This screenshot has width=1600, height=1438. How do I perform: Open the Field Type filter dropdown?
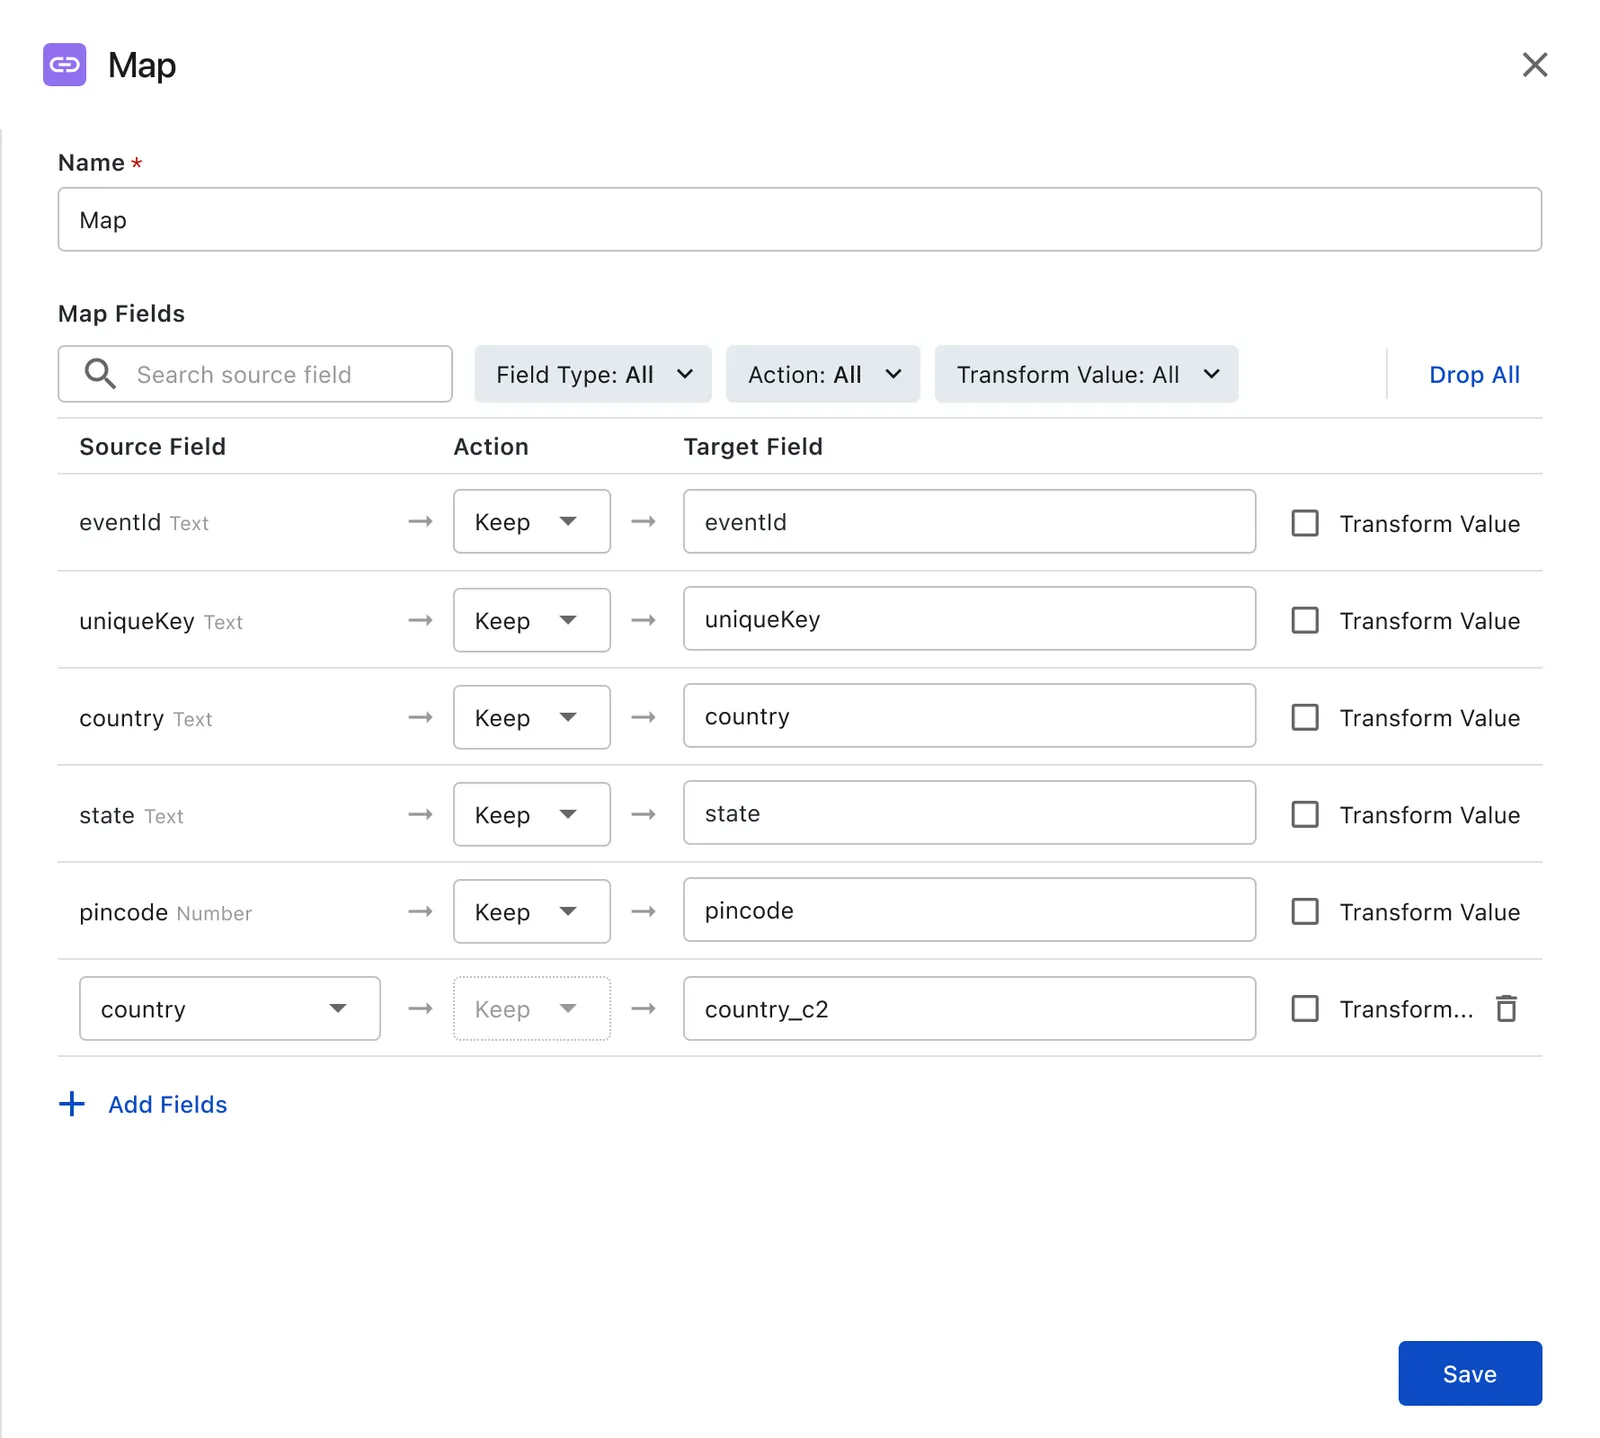593,374
